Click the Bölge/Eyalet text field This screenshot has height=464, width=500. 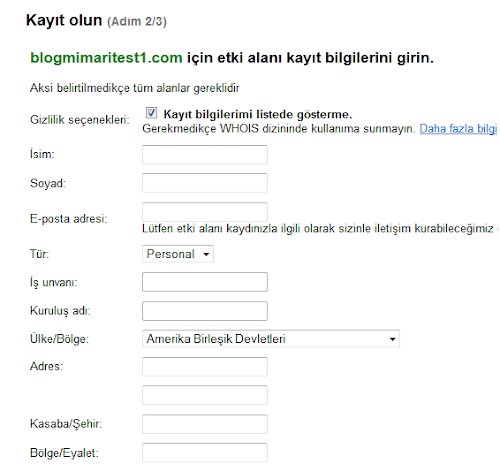pyautogui.click(x=205, y=453)
